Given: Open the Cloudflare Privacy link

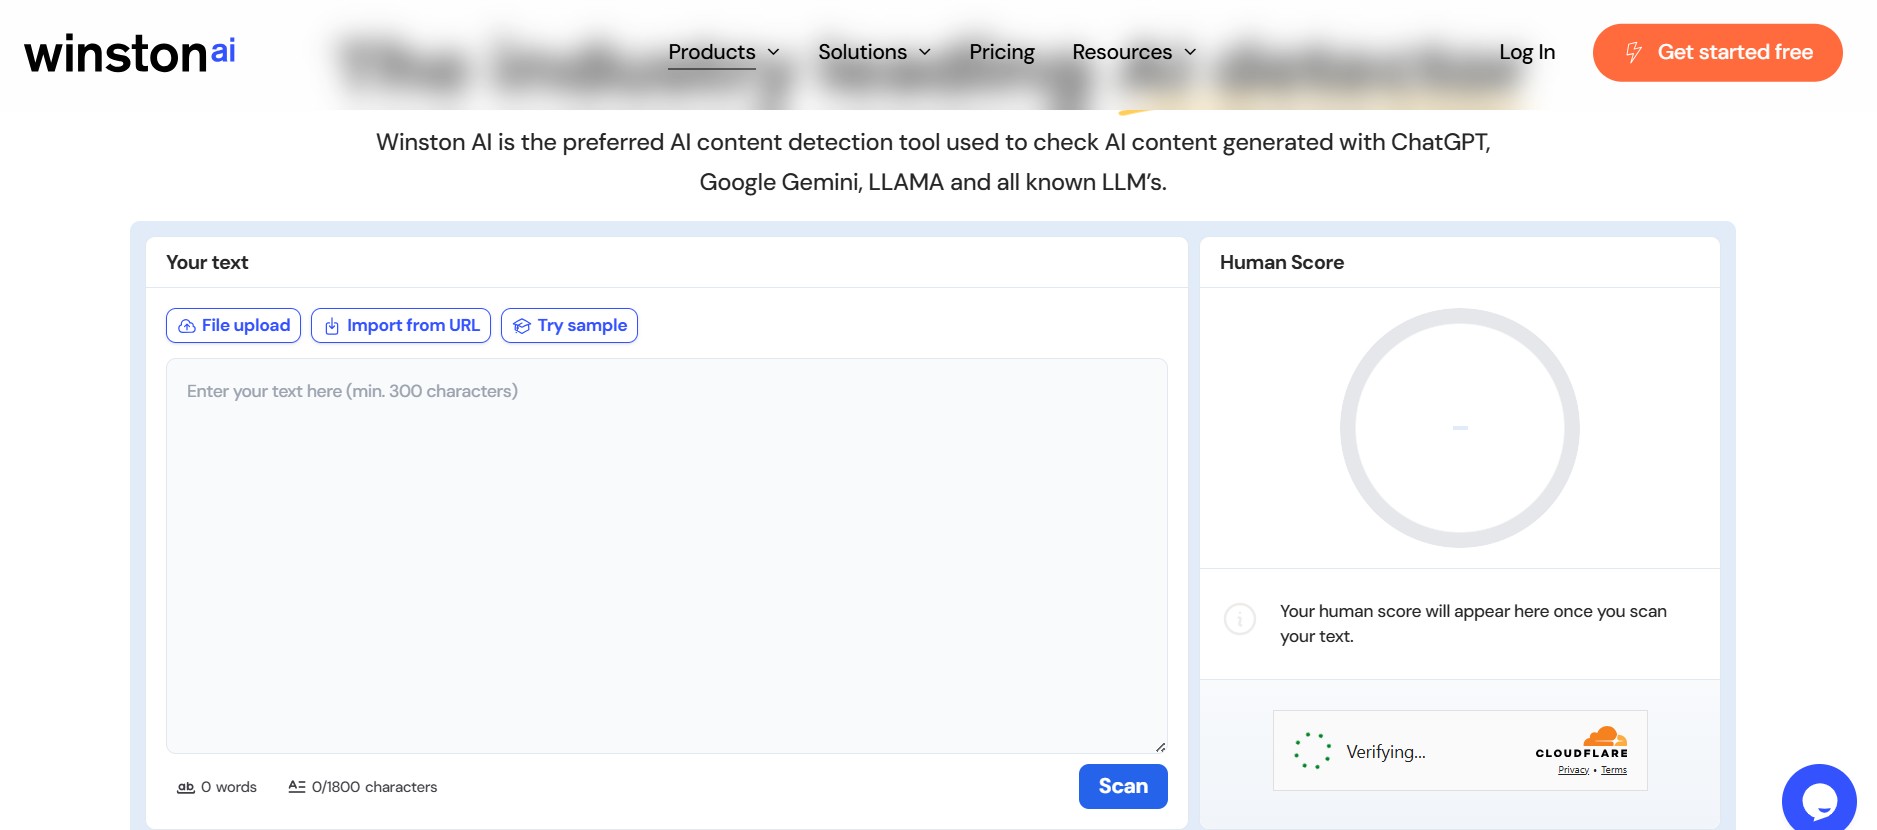Looking at the screenshot, I should (1573, 770).
